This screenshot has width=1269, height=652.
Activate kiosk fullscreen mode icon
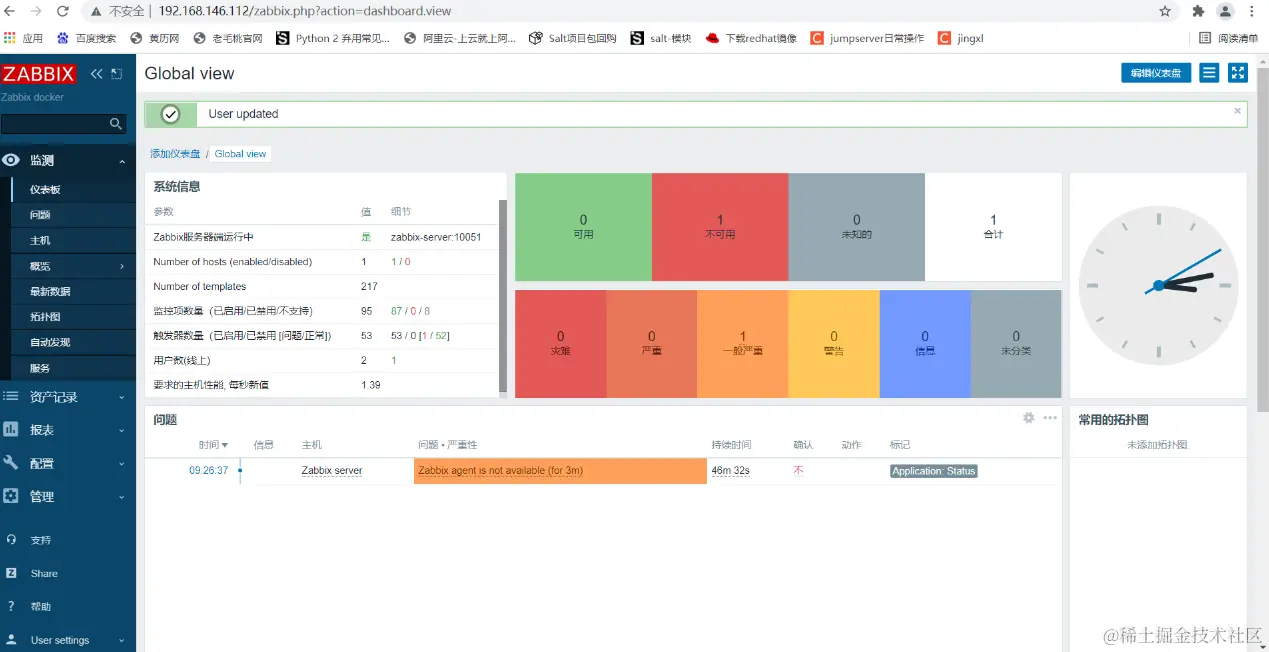(x=1238, y=73)
